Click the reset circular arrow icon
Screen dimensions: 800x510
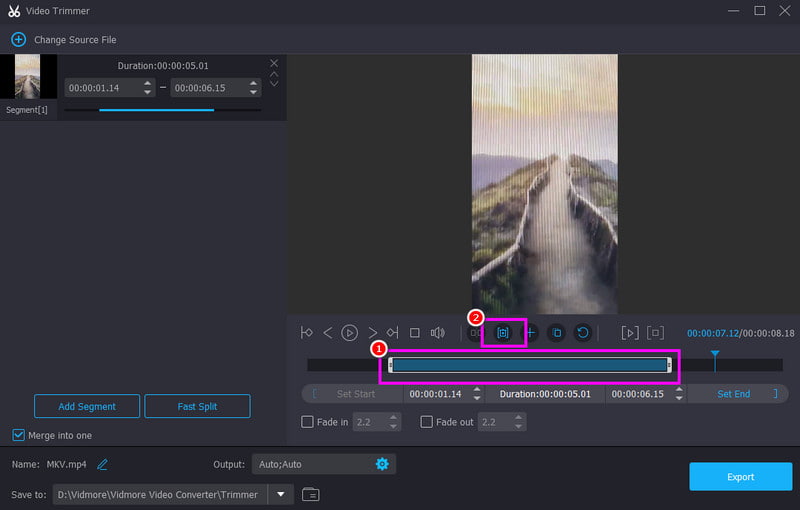(583, 333)
